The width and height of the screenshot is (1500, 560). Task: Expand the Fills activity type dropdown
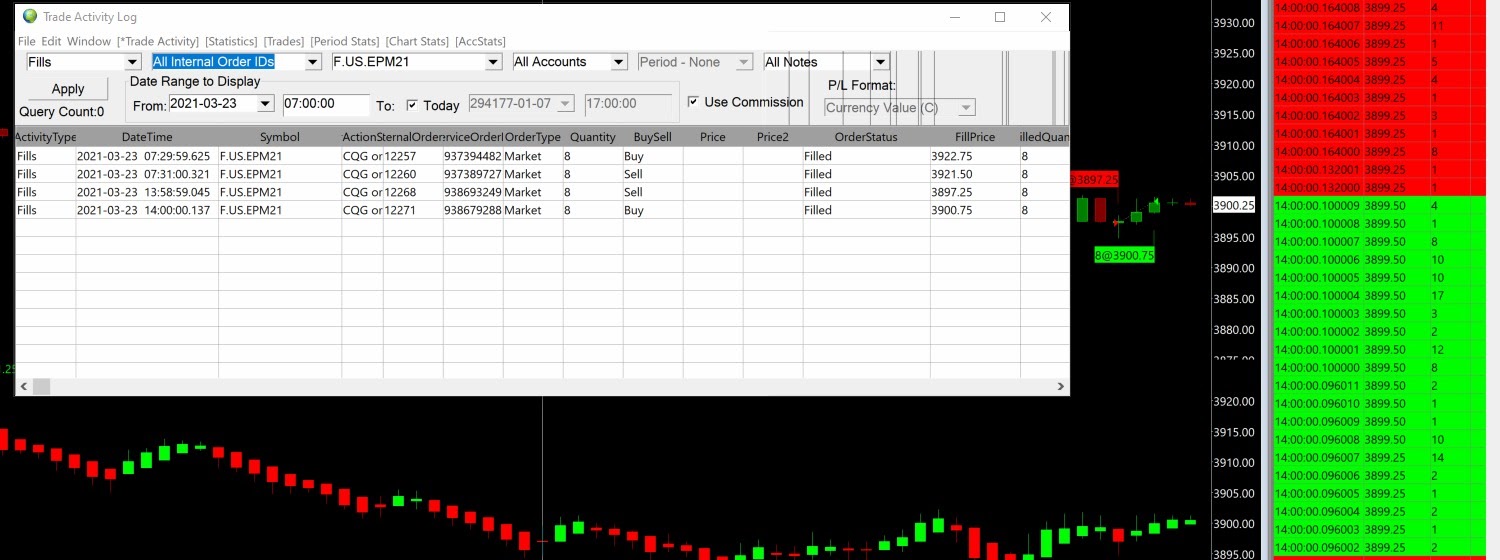[132, 62]
